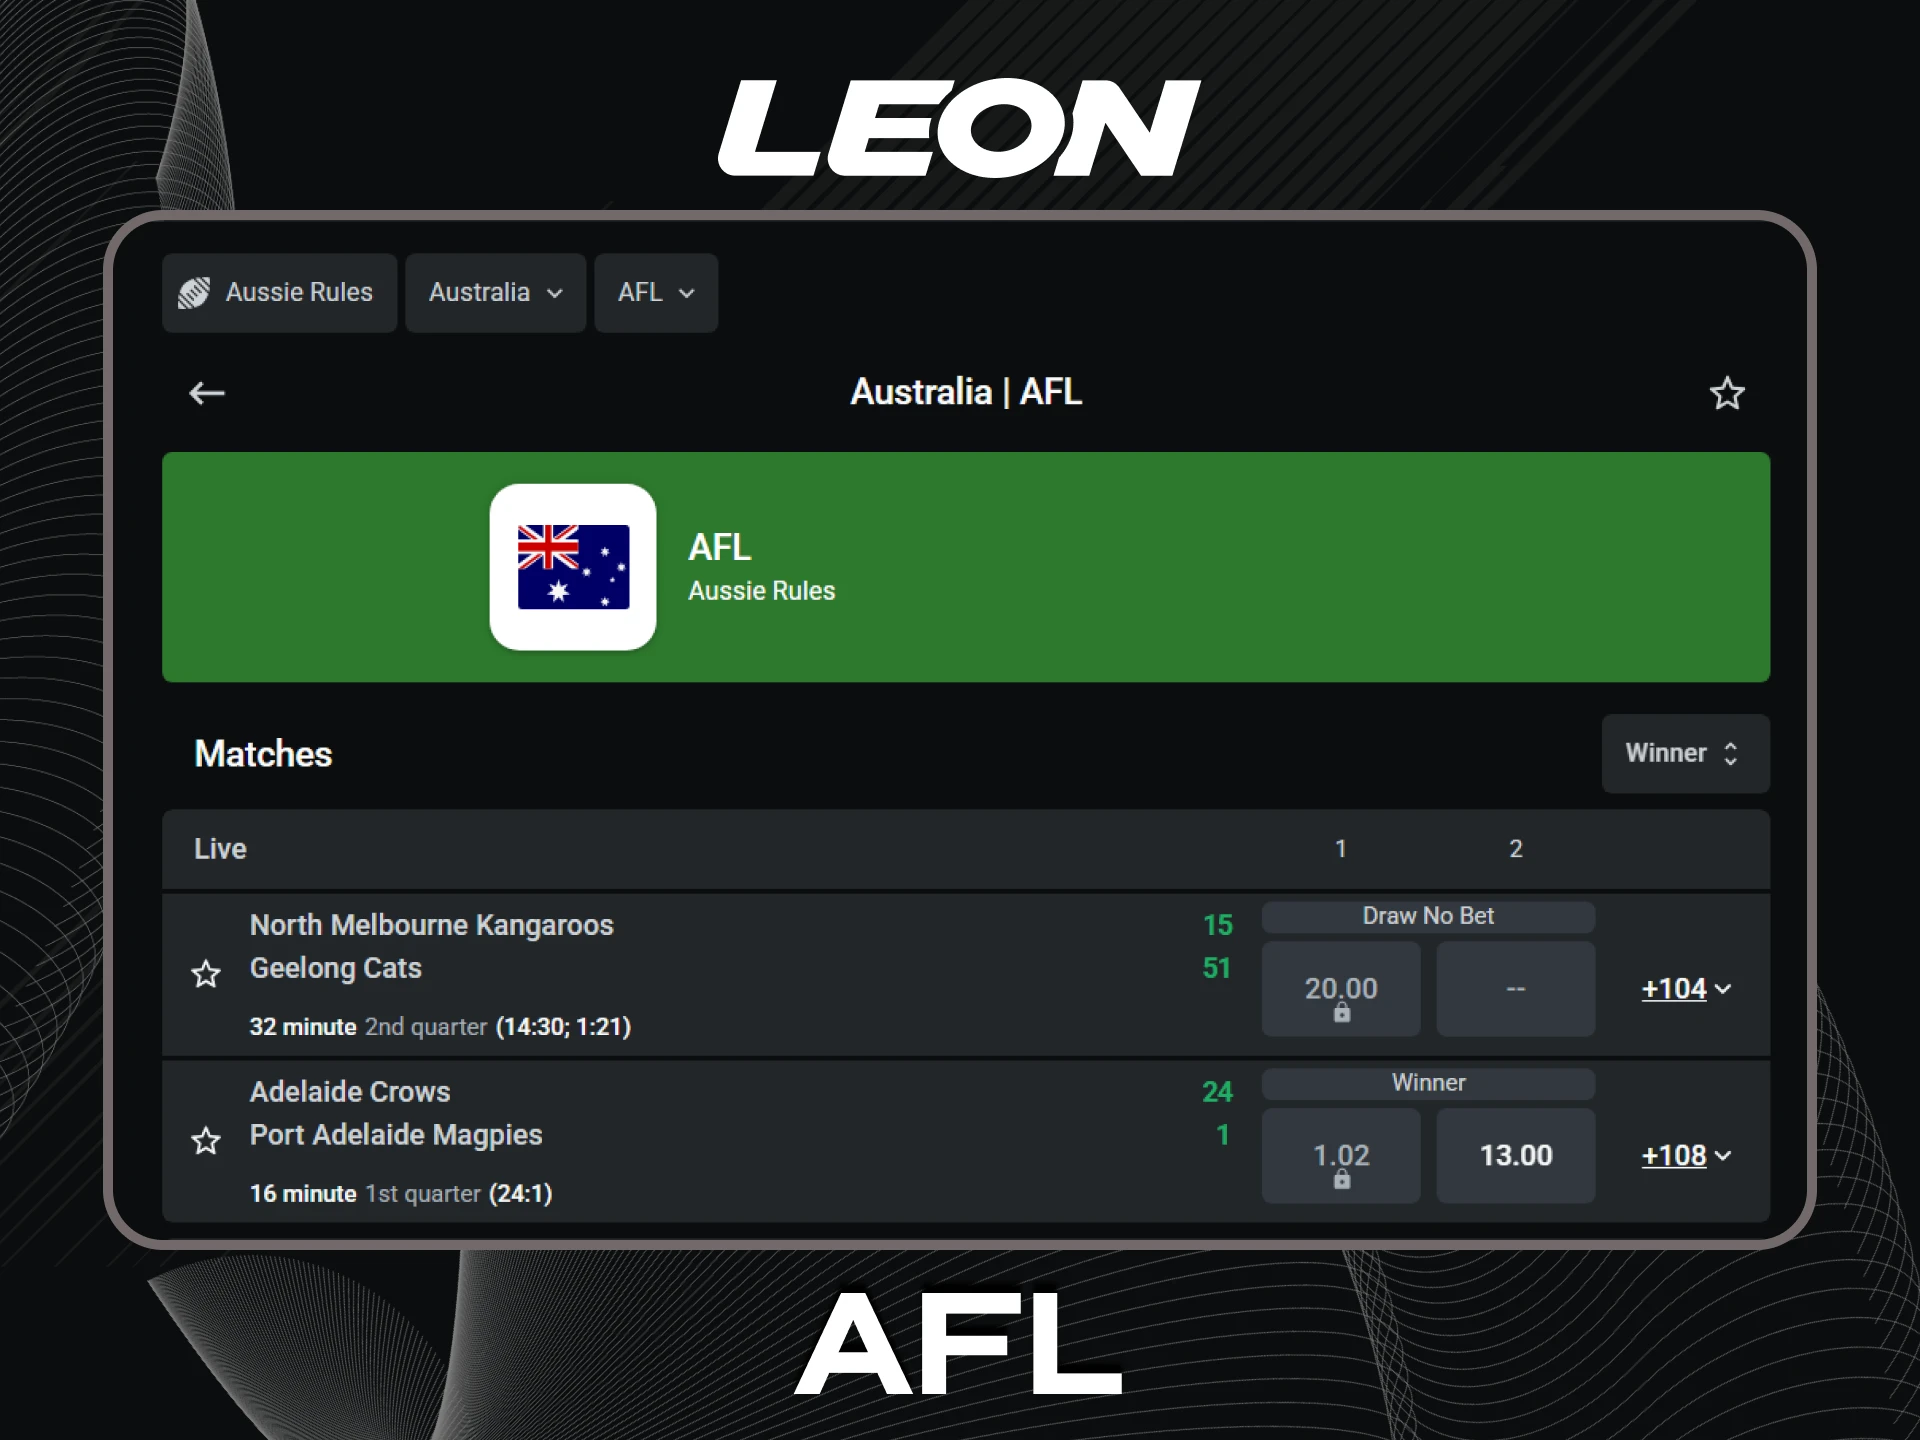Open the AFL league dropdown
This screenshot has width=1920, height=1440.
656,293
